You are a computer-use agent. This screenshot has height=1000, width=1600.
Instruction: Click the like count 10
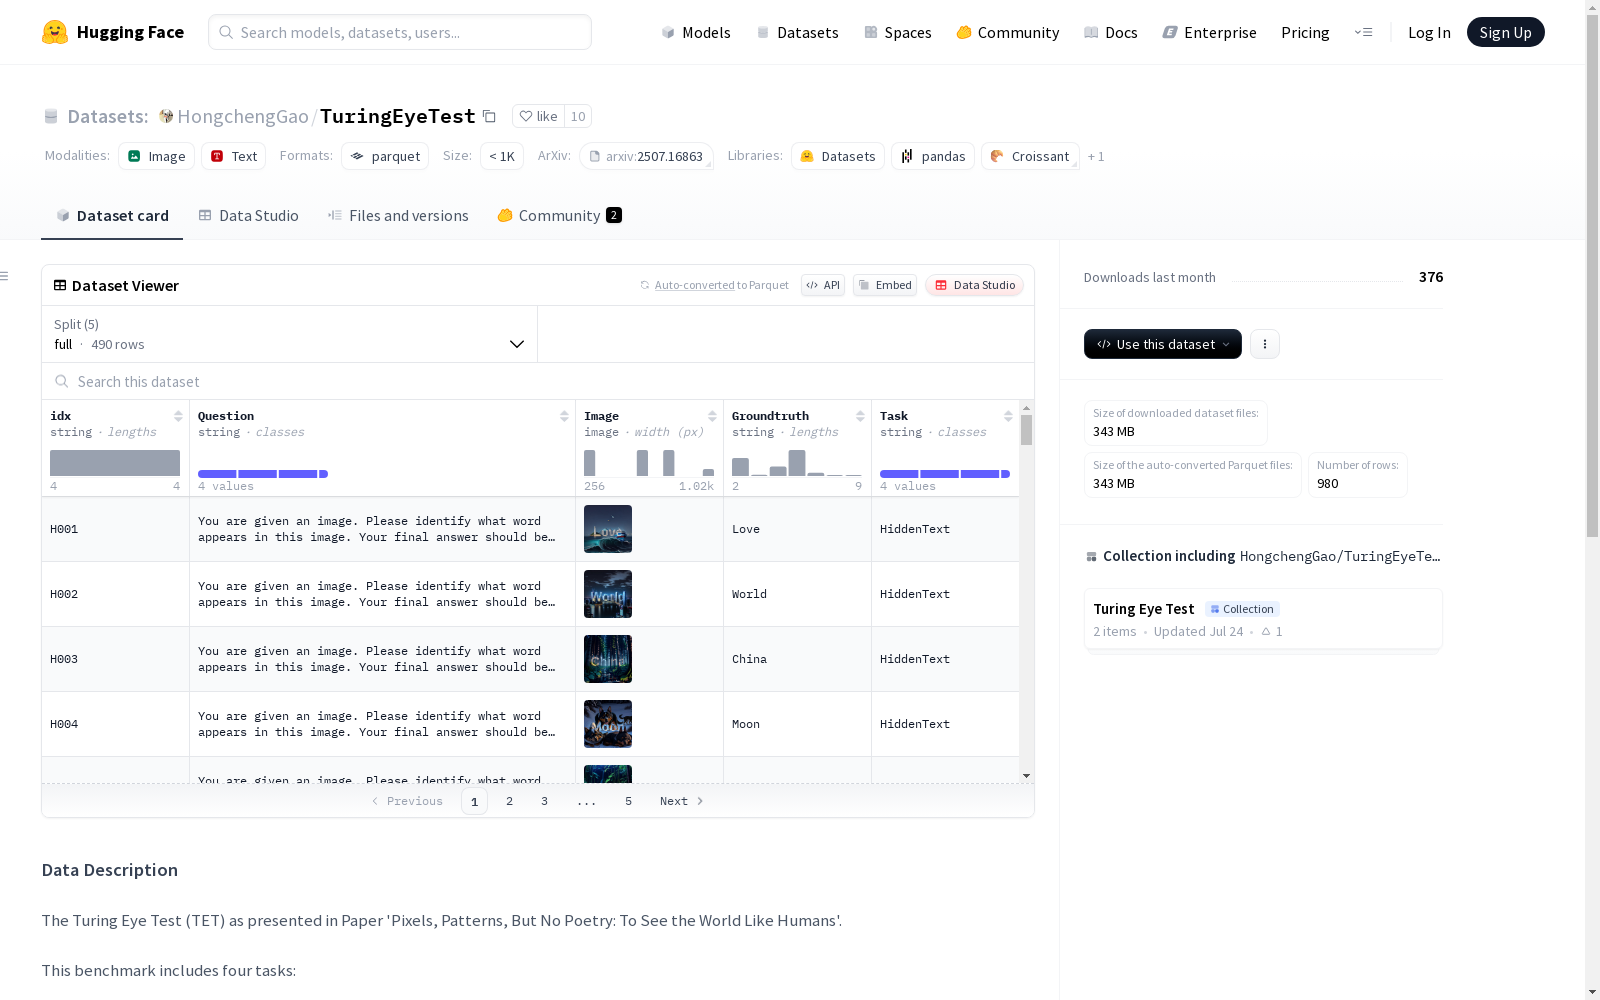click(578, 116)
